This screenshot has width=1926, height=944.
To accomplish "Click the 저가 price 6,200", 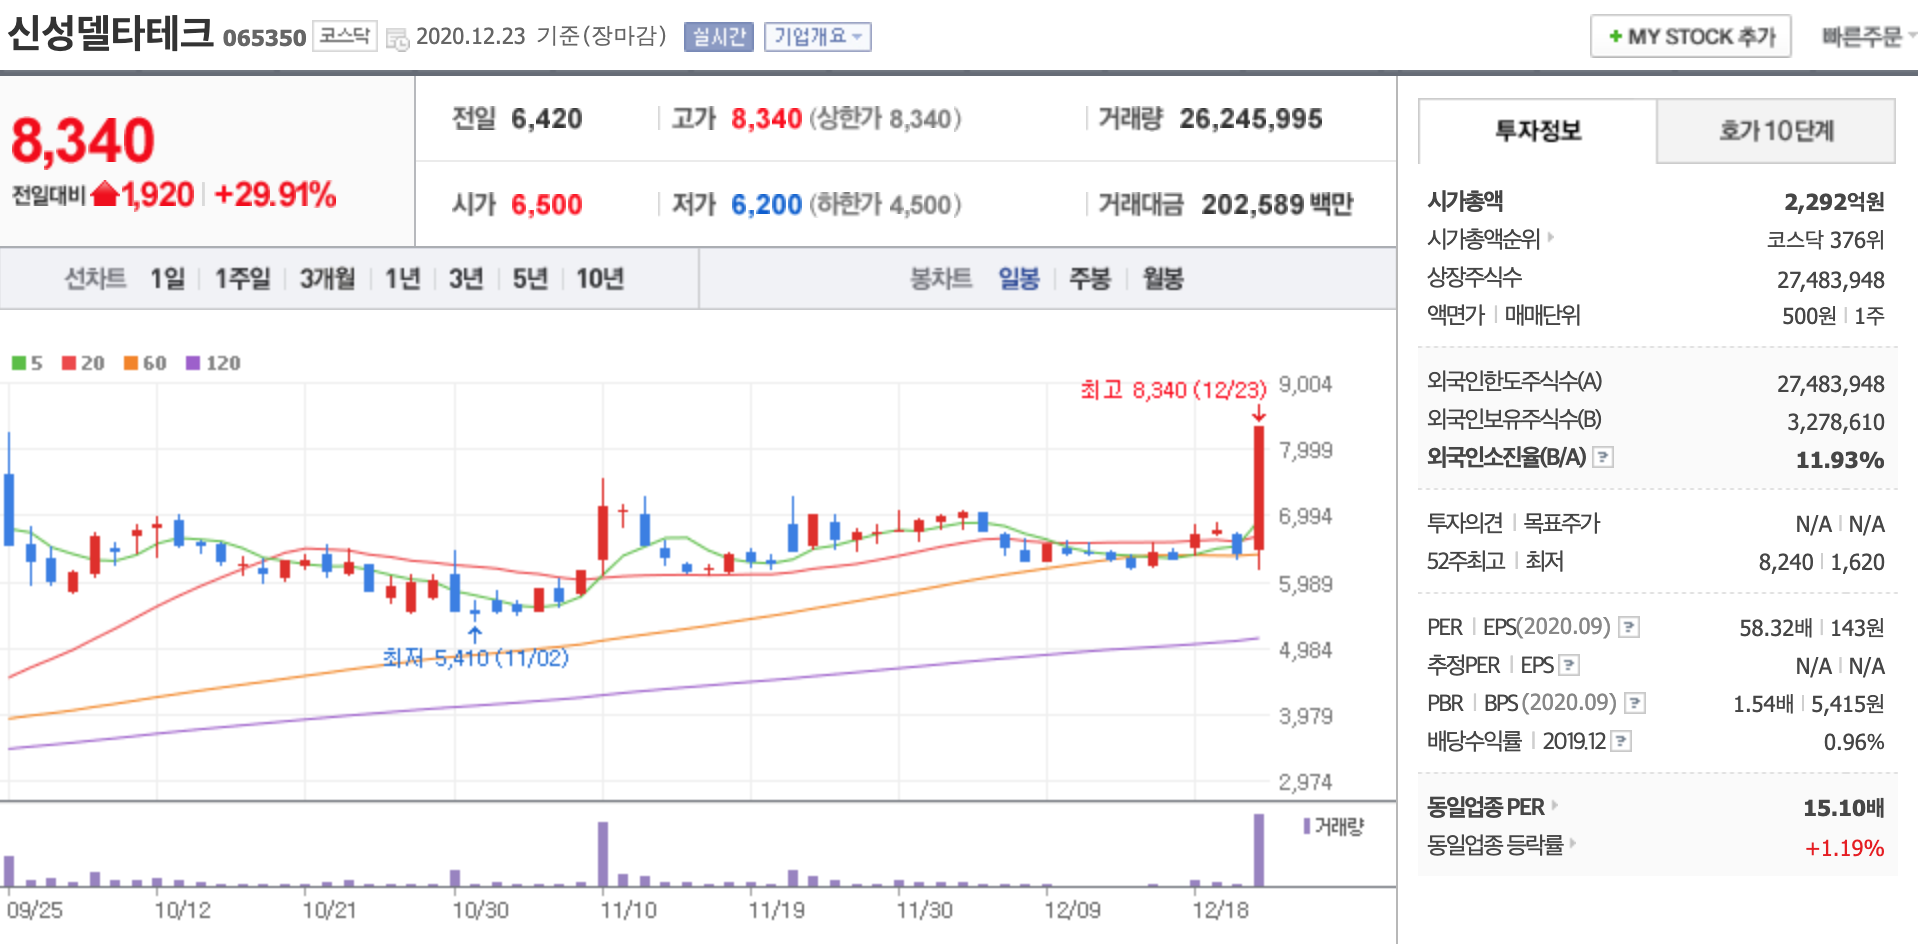I will click(x=767, y=205).
